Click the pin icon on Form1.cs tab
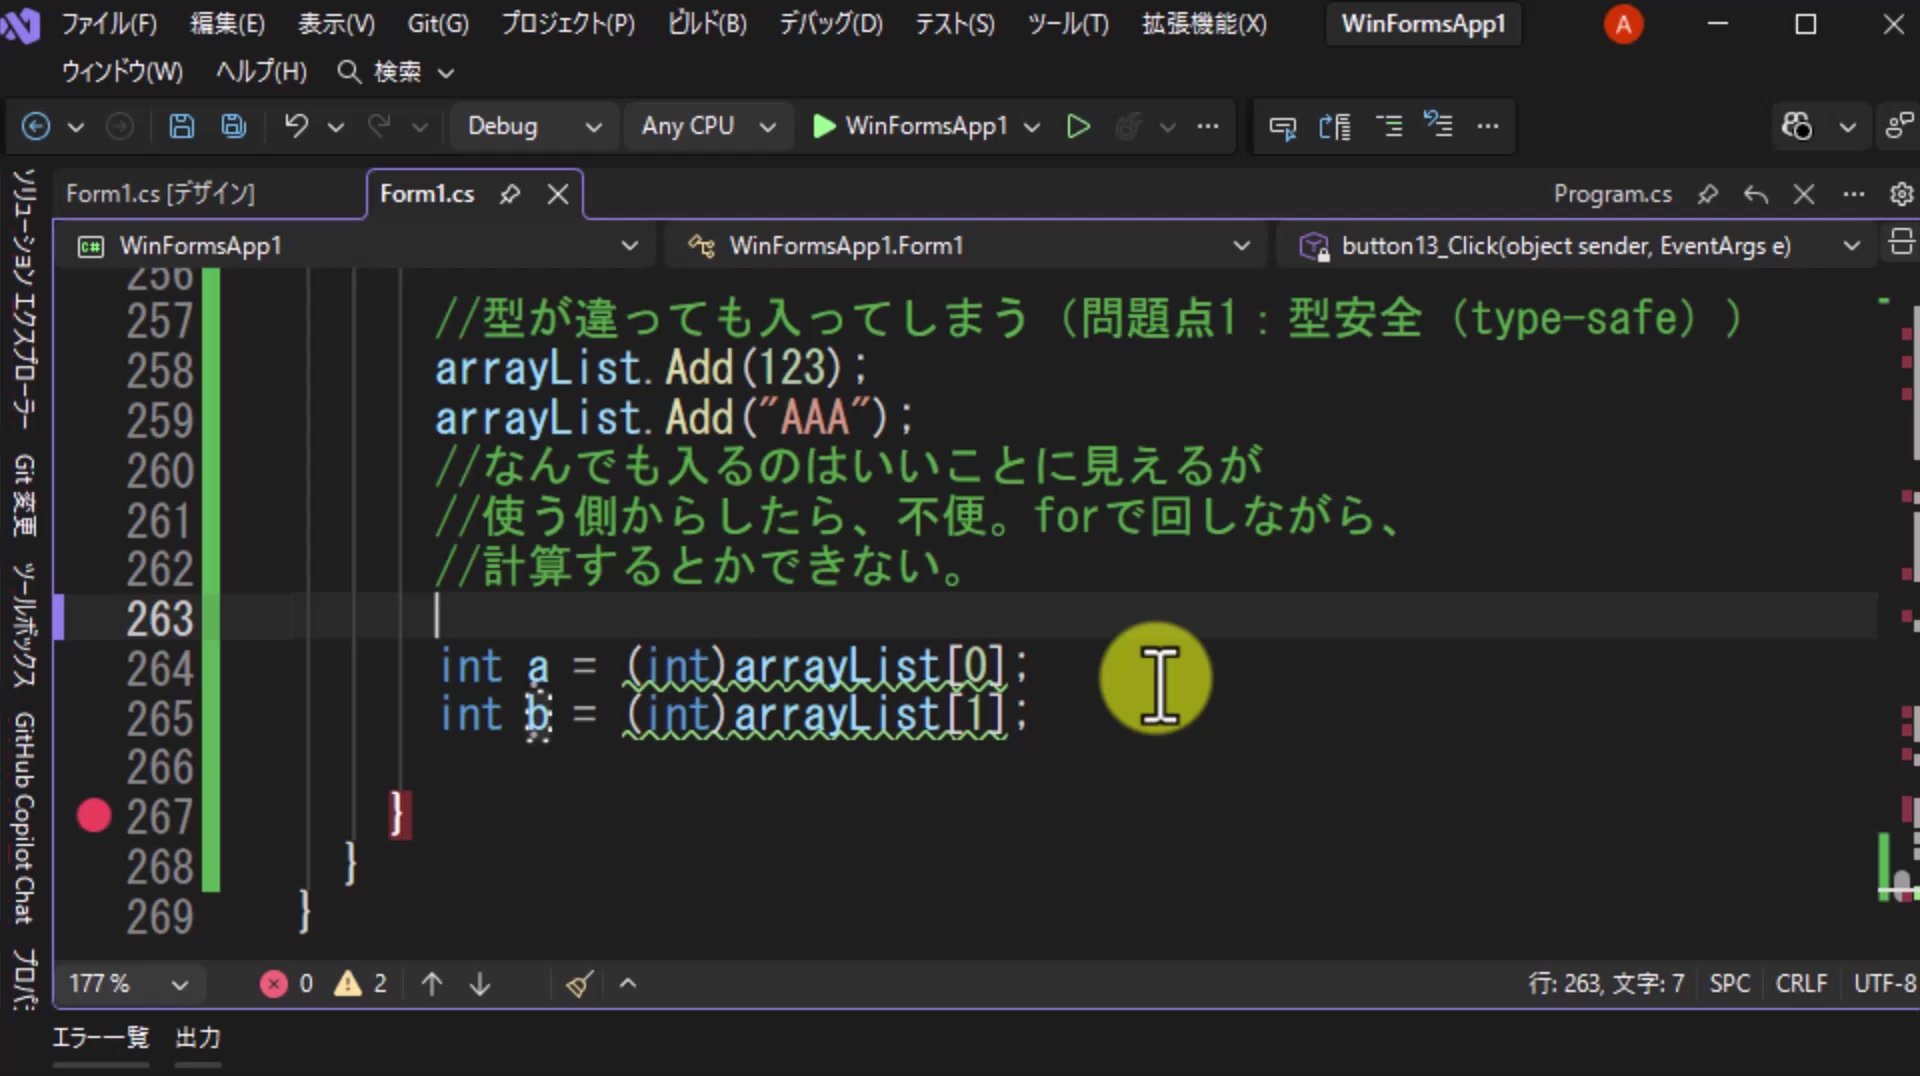The width and height of the screenshot is (1920, 1076). tap(510, 194)
